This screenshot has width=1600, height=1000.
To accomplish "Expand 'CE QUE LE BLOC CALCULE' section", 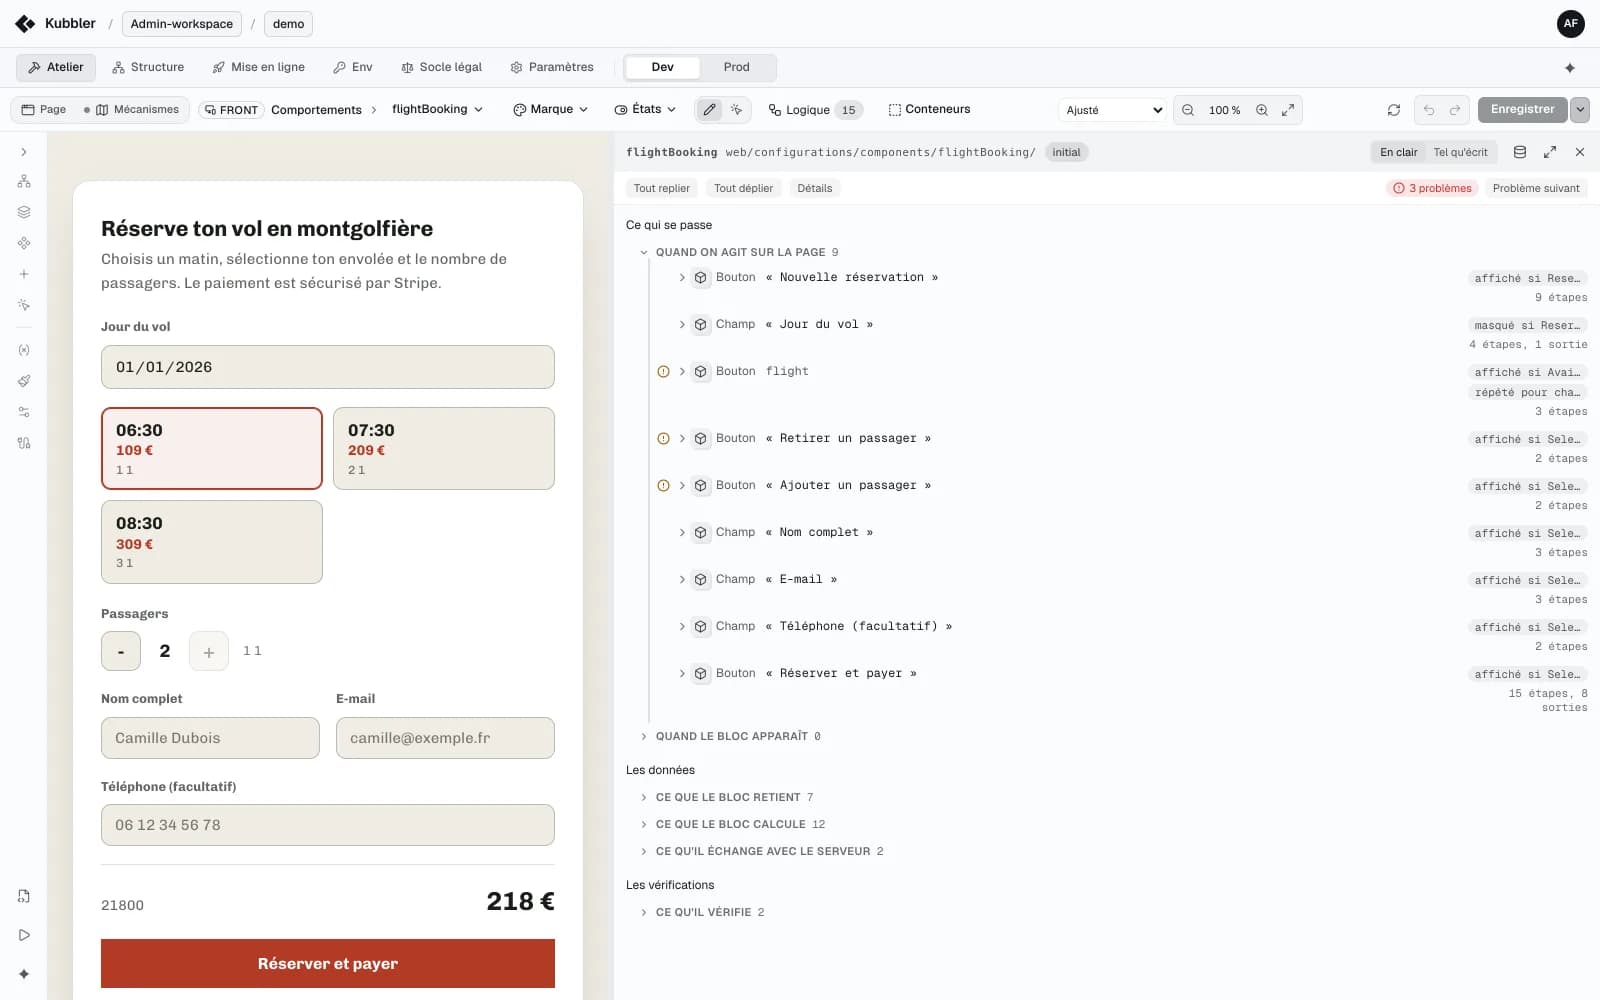I will [x=732, y=824].
